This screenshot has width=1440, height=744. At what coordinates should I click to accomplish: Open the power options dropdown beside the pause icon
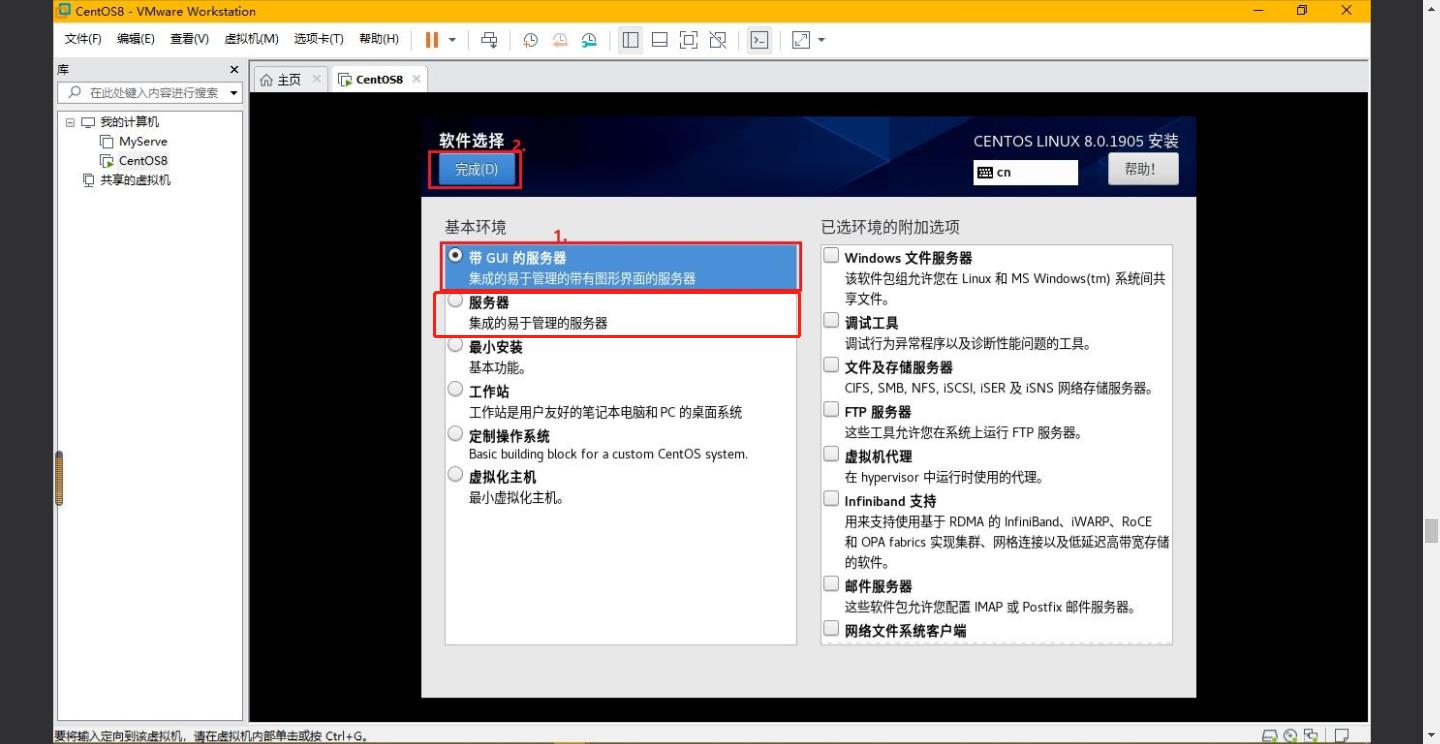pos(452,40)
